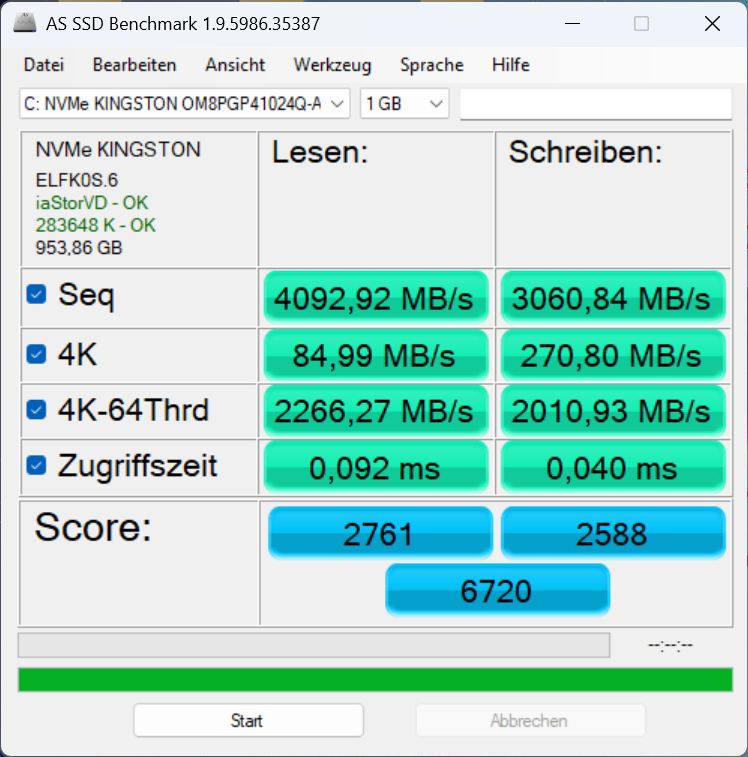
Task: Open the Werkzeug menu
Action: point(333,65)
